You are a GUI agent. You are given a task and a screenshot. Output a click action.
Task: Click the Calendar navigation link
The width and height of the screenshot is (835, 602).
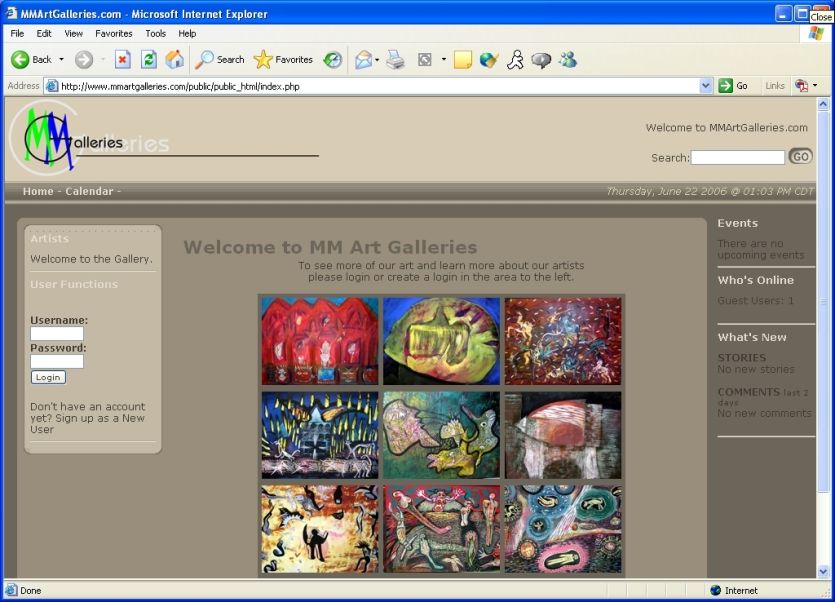(89, 191)
